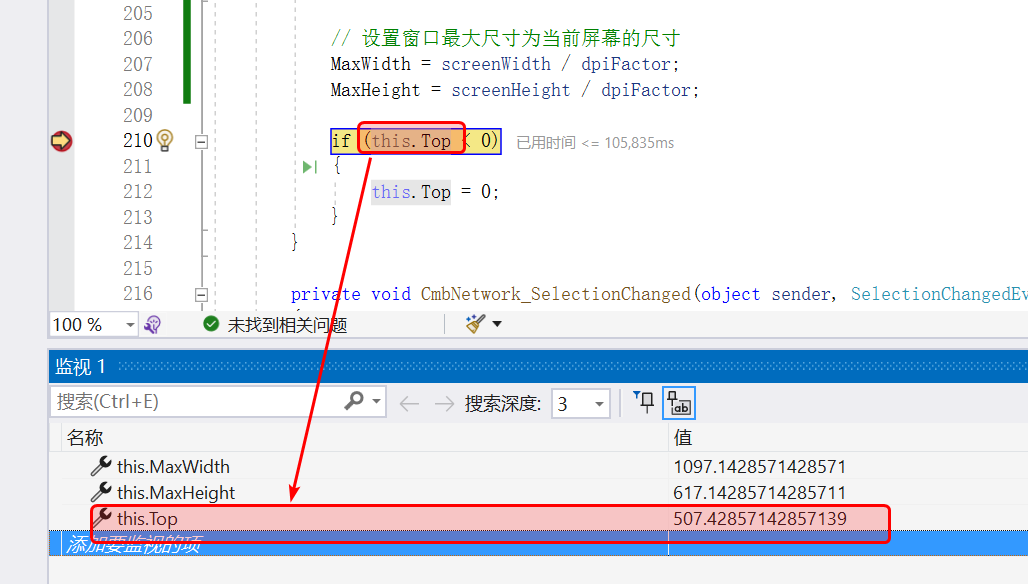Click the wrench icon beside this.MaxWidth
The height and width of the screenshot is (584, 1028).
coord(101,466)
